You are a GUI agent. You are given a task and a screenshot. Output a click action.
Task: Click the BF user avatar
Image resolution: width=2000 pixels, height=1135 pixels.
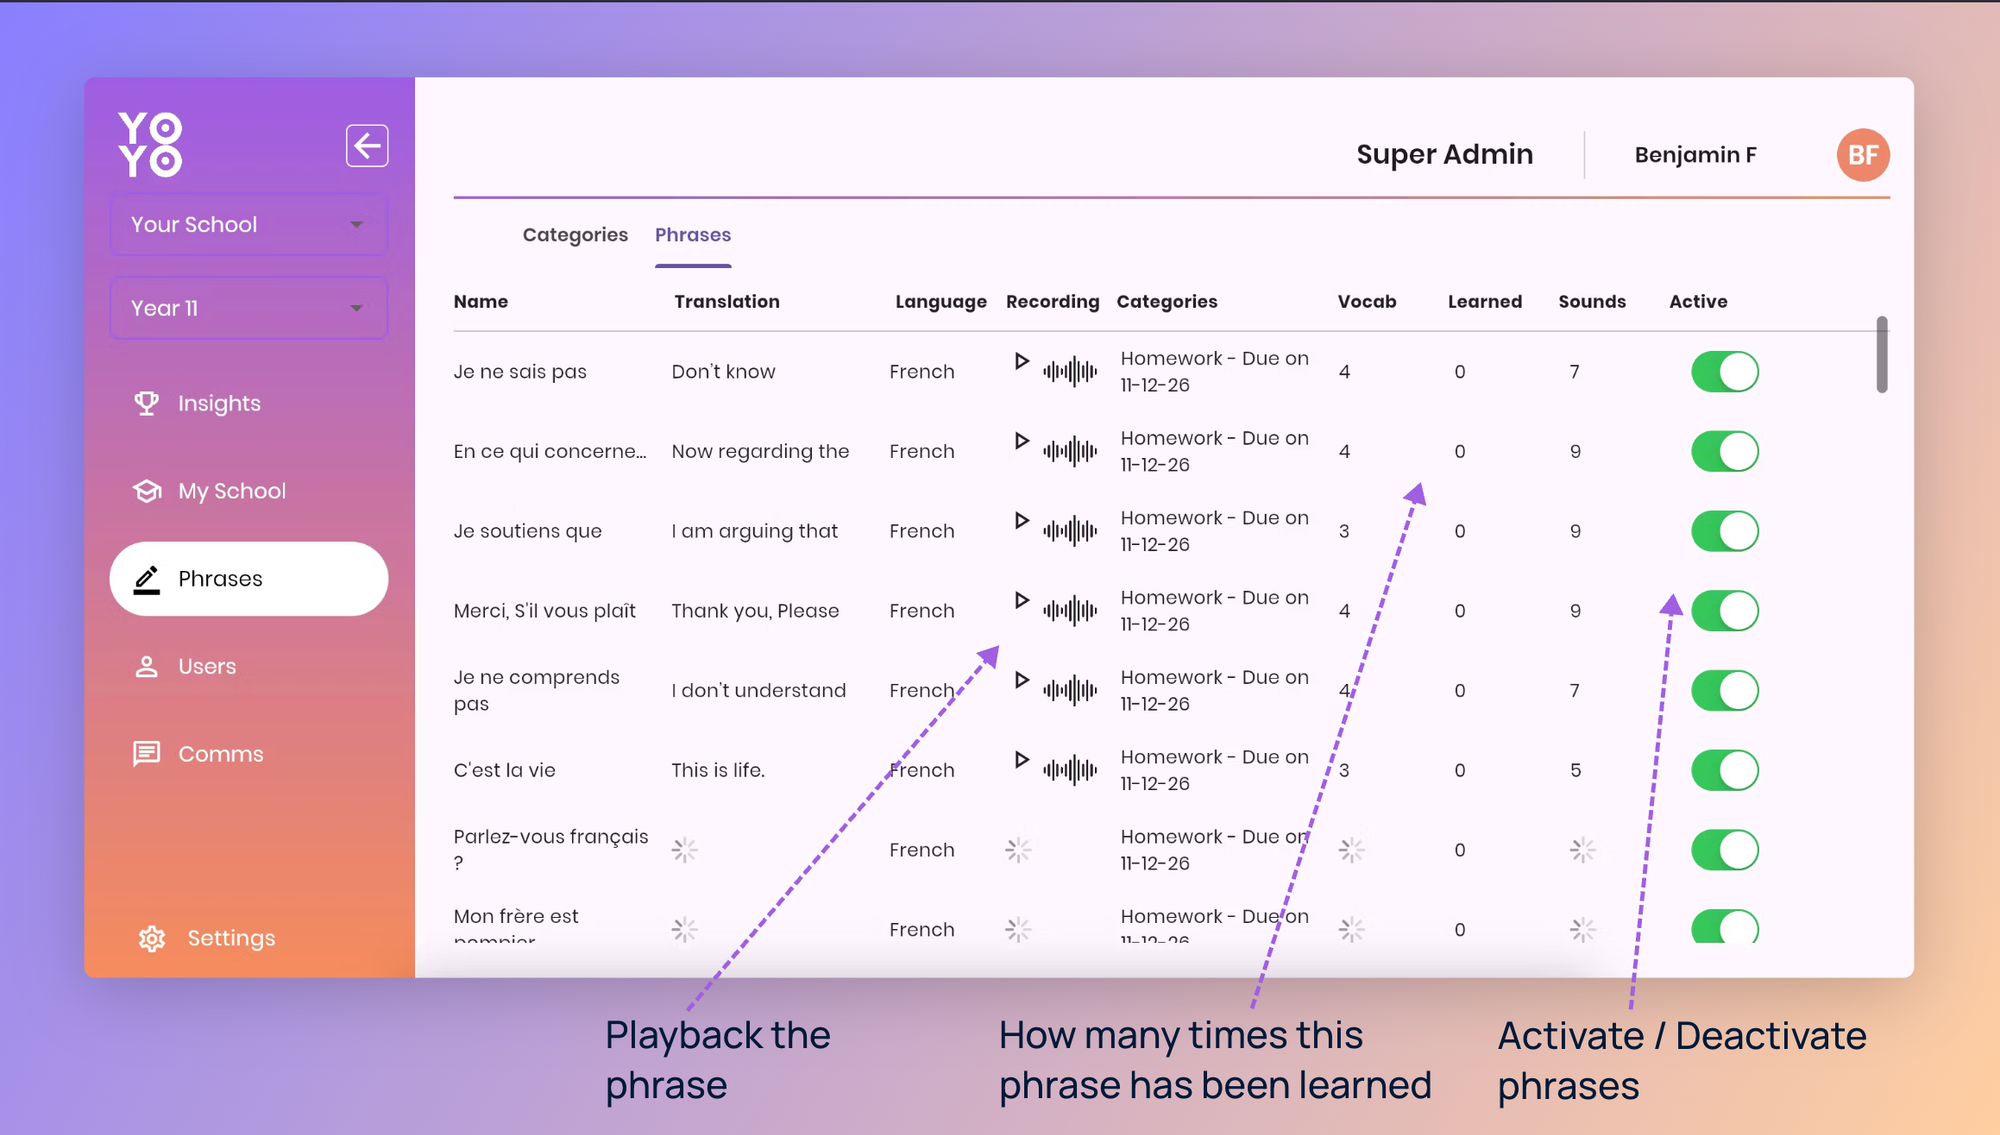point(1862,155)
